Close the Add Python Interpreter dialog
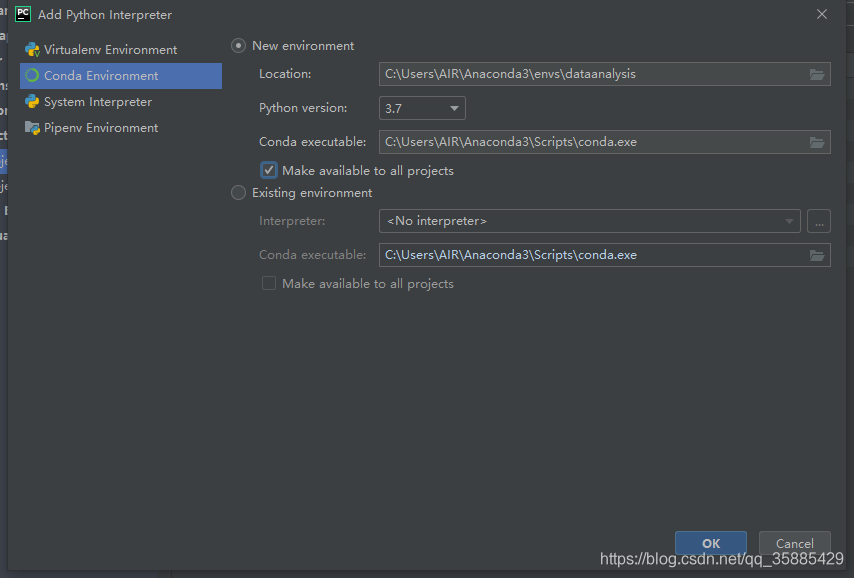854x578 pixels. tap(822, 14)
